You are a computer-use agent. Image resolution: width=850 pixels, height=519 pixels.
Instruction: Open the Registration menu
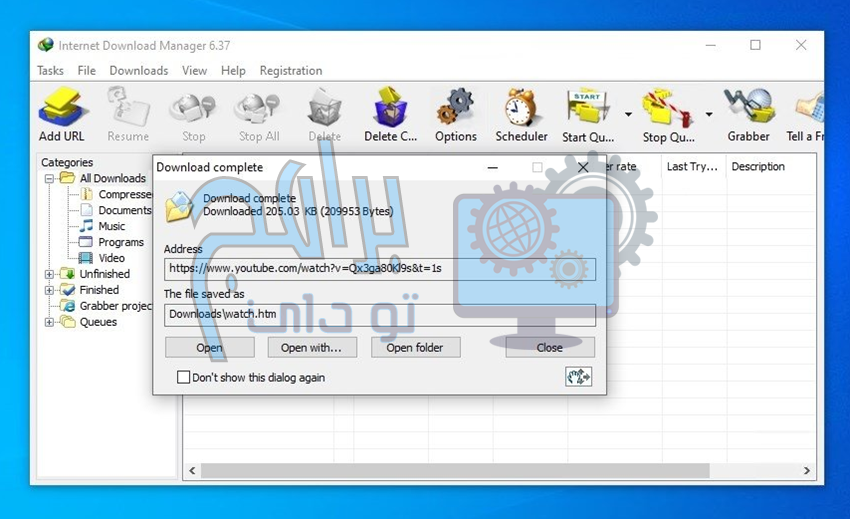click(x=290, y=71)
